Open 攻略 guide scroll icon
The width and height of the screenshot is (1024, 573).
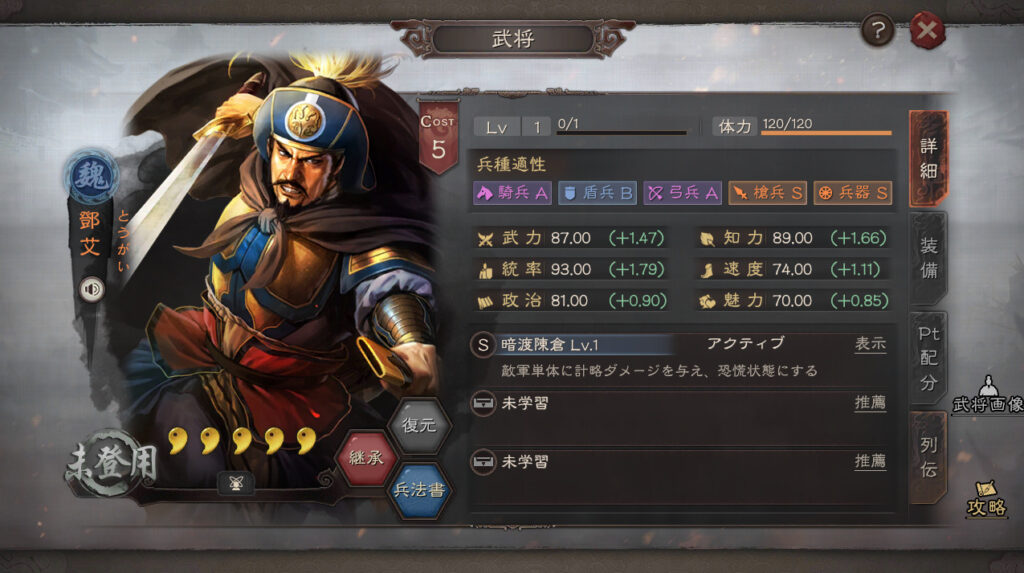click(x=986, y=499)
